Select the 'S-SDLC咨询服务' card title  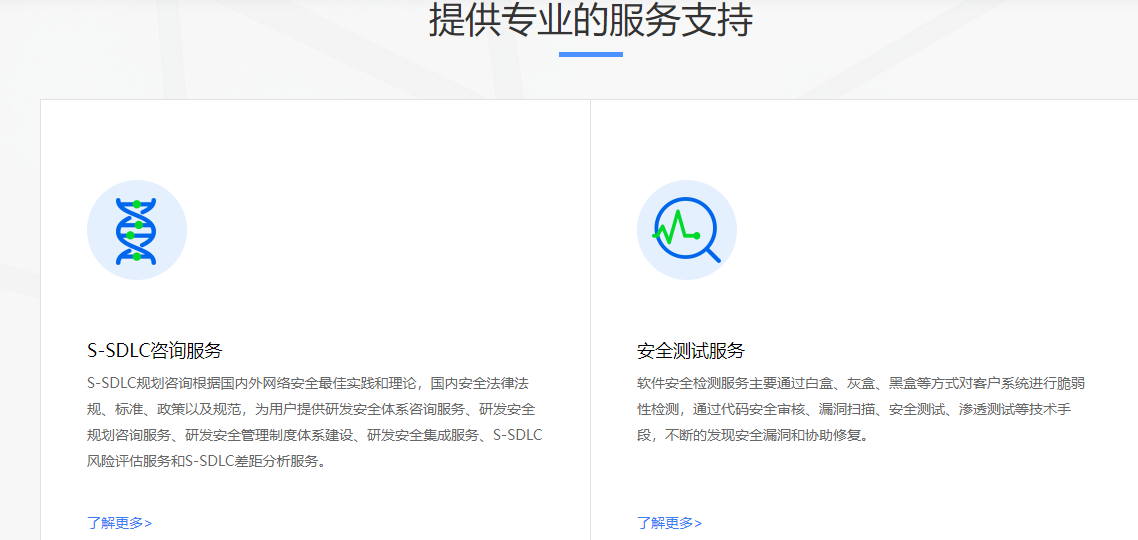point(155,351)
